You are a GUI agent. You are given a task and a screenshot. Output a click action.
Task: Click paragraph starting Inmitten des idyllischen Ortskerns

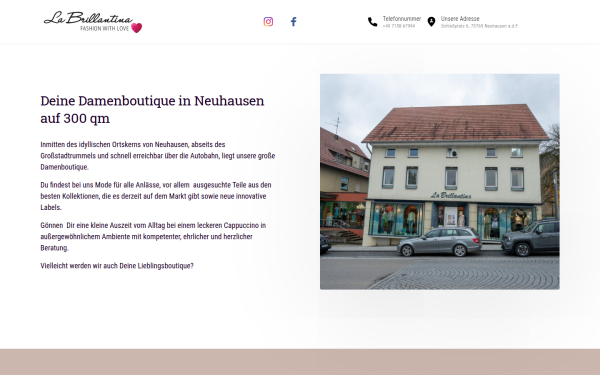point(158,156)
